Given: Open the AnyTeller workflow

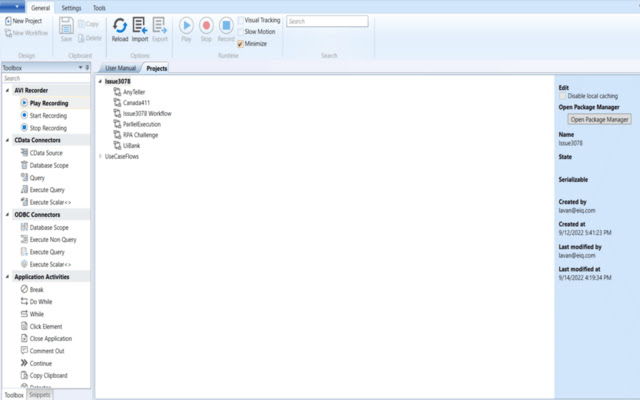Looking at the screenshot, I should pos(129,92).
